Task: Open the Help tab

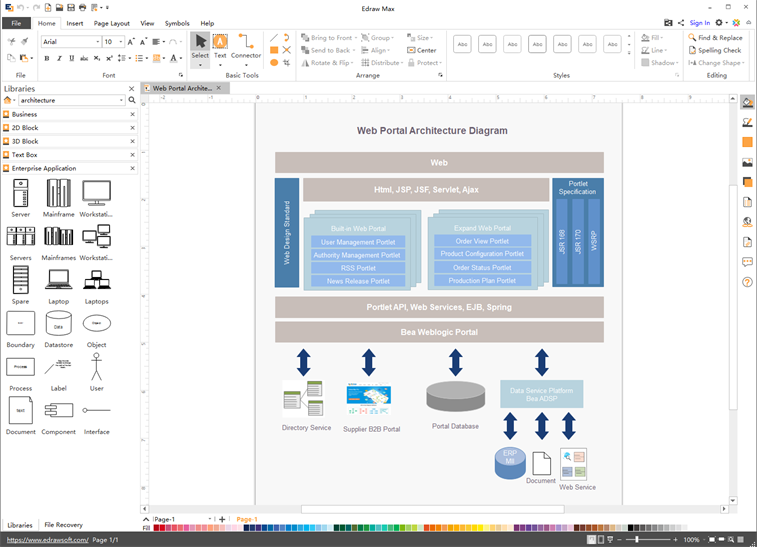Action: (207, 23)
